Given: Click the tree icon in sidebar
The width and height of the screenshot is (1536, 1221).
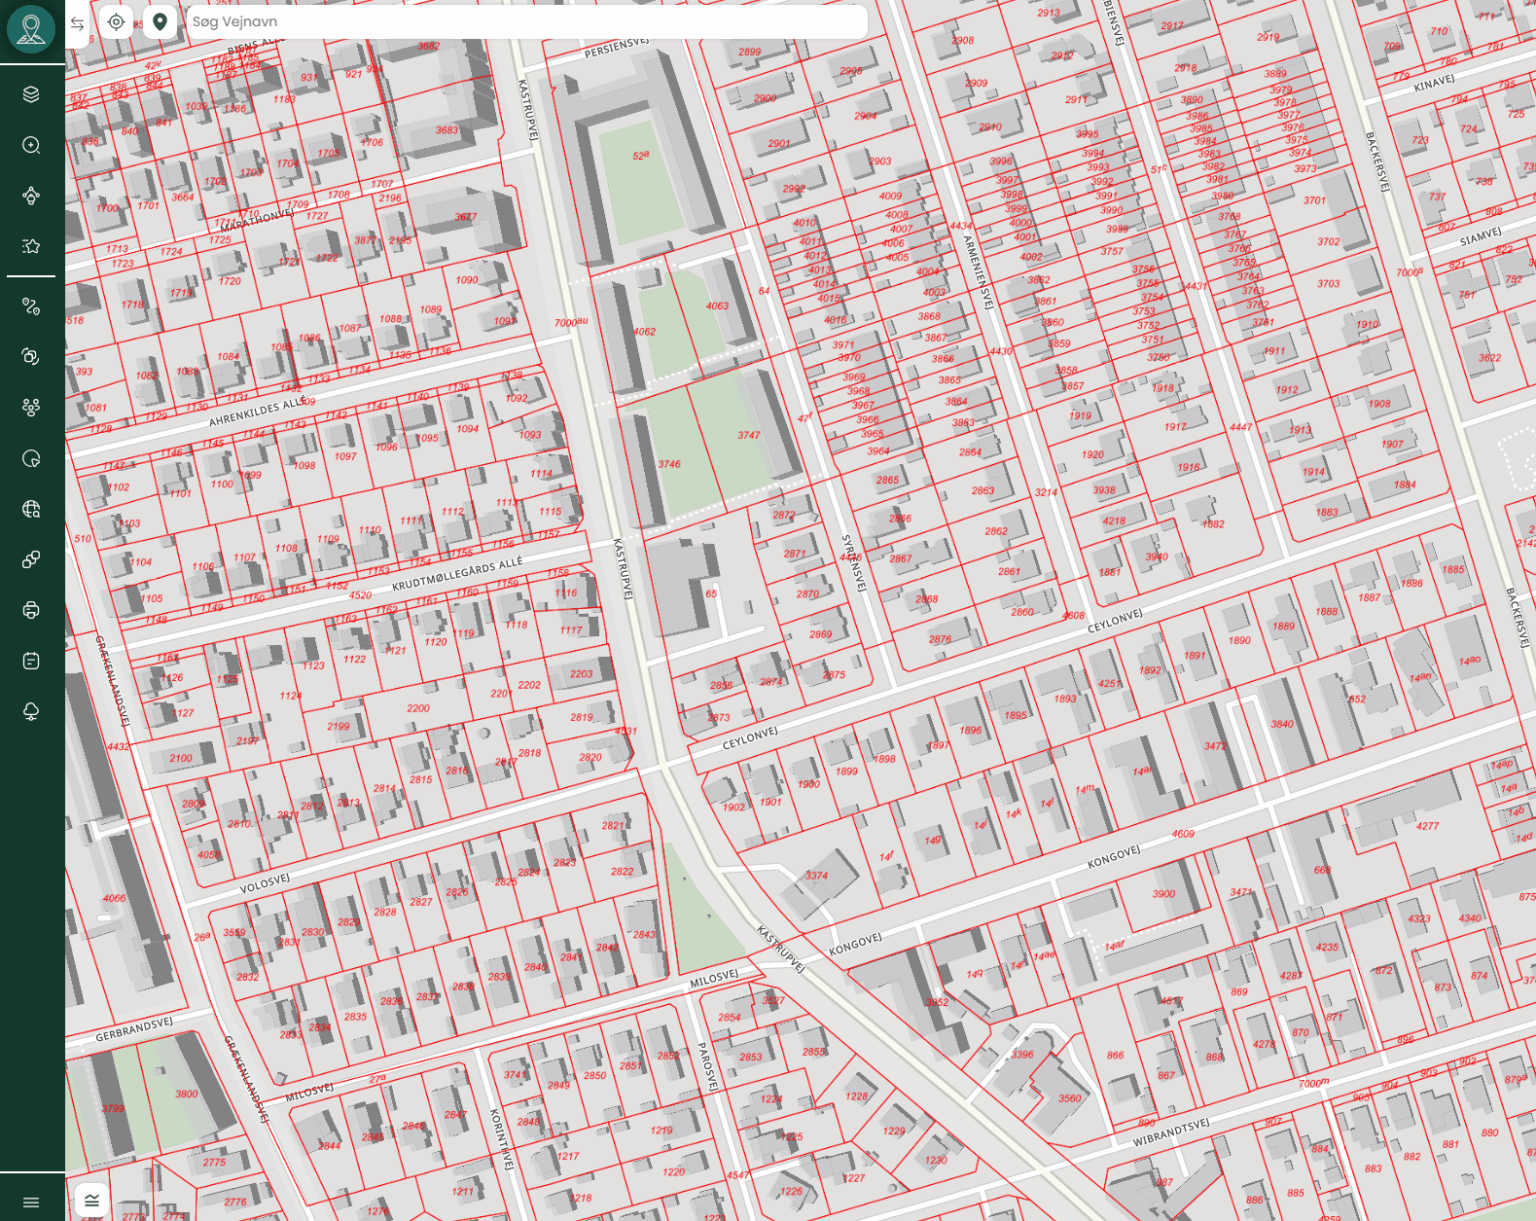Looking at the screenshot, I should tap(31, 711).
